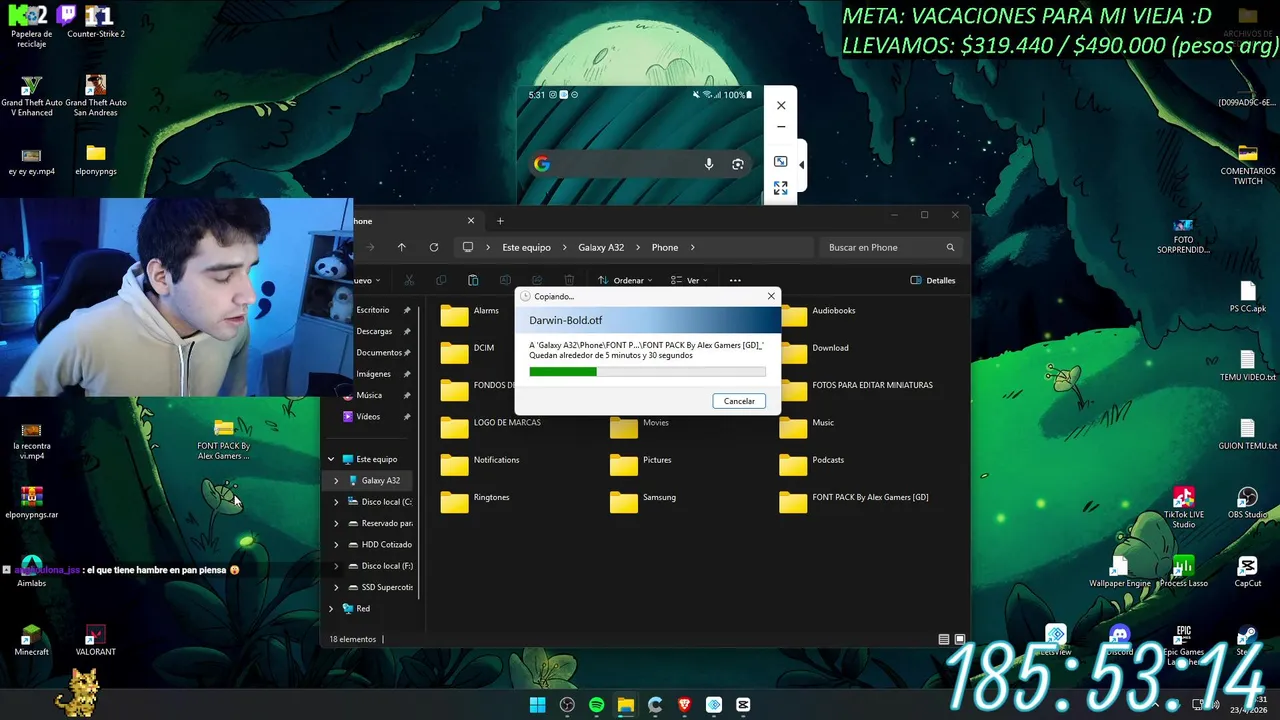Collapse the phone mirror side toolbar arrow
Viewport: 1280px width, 720px height.
click(801, 165)
